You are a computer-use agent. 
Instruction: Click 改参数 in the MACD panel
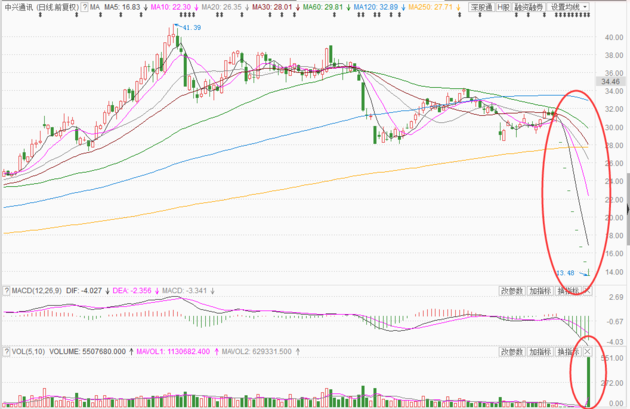(x=512, y=291)
